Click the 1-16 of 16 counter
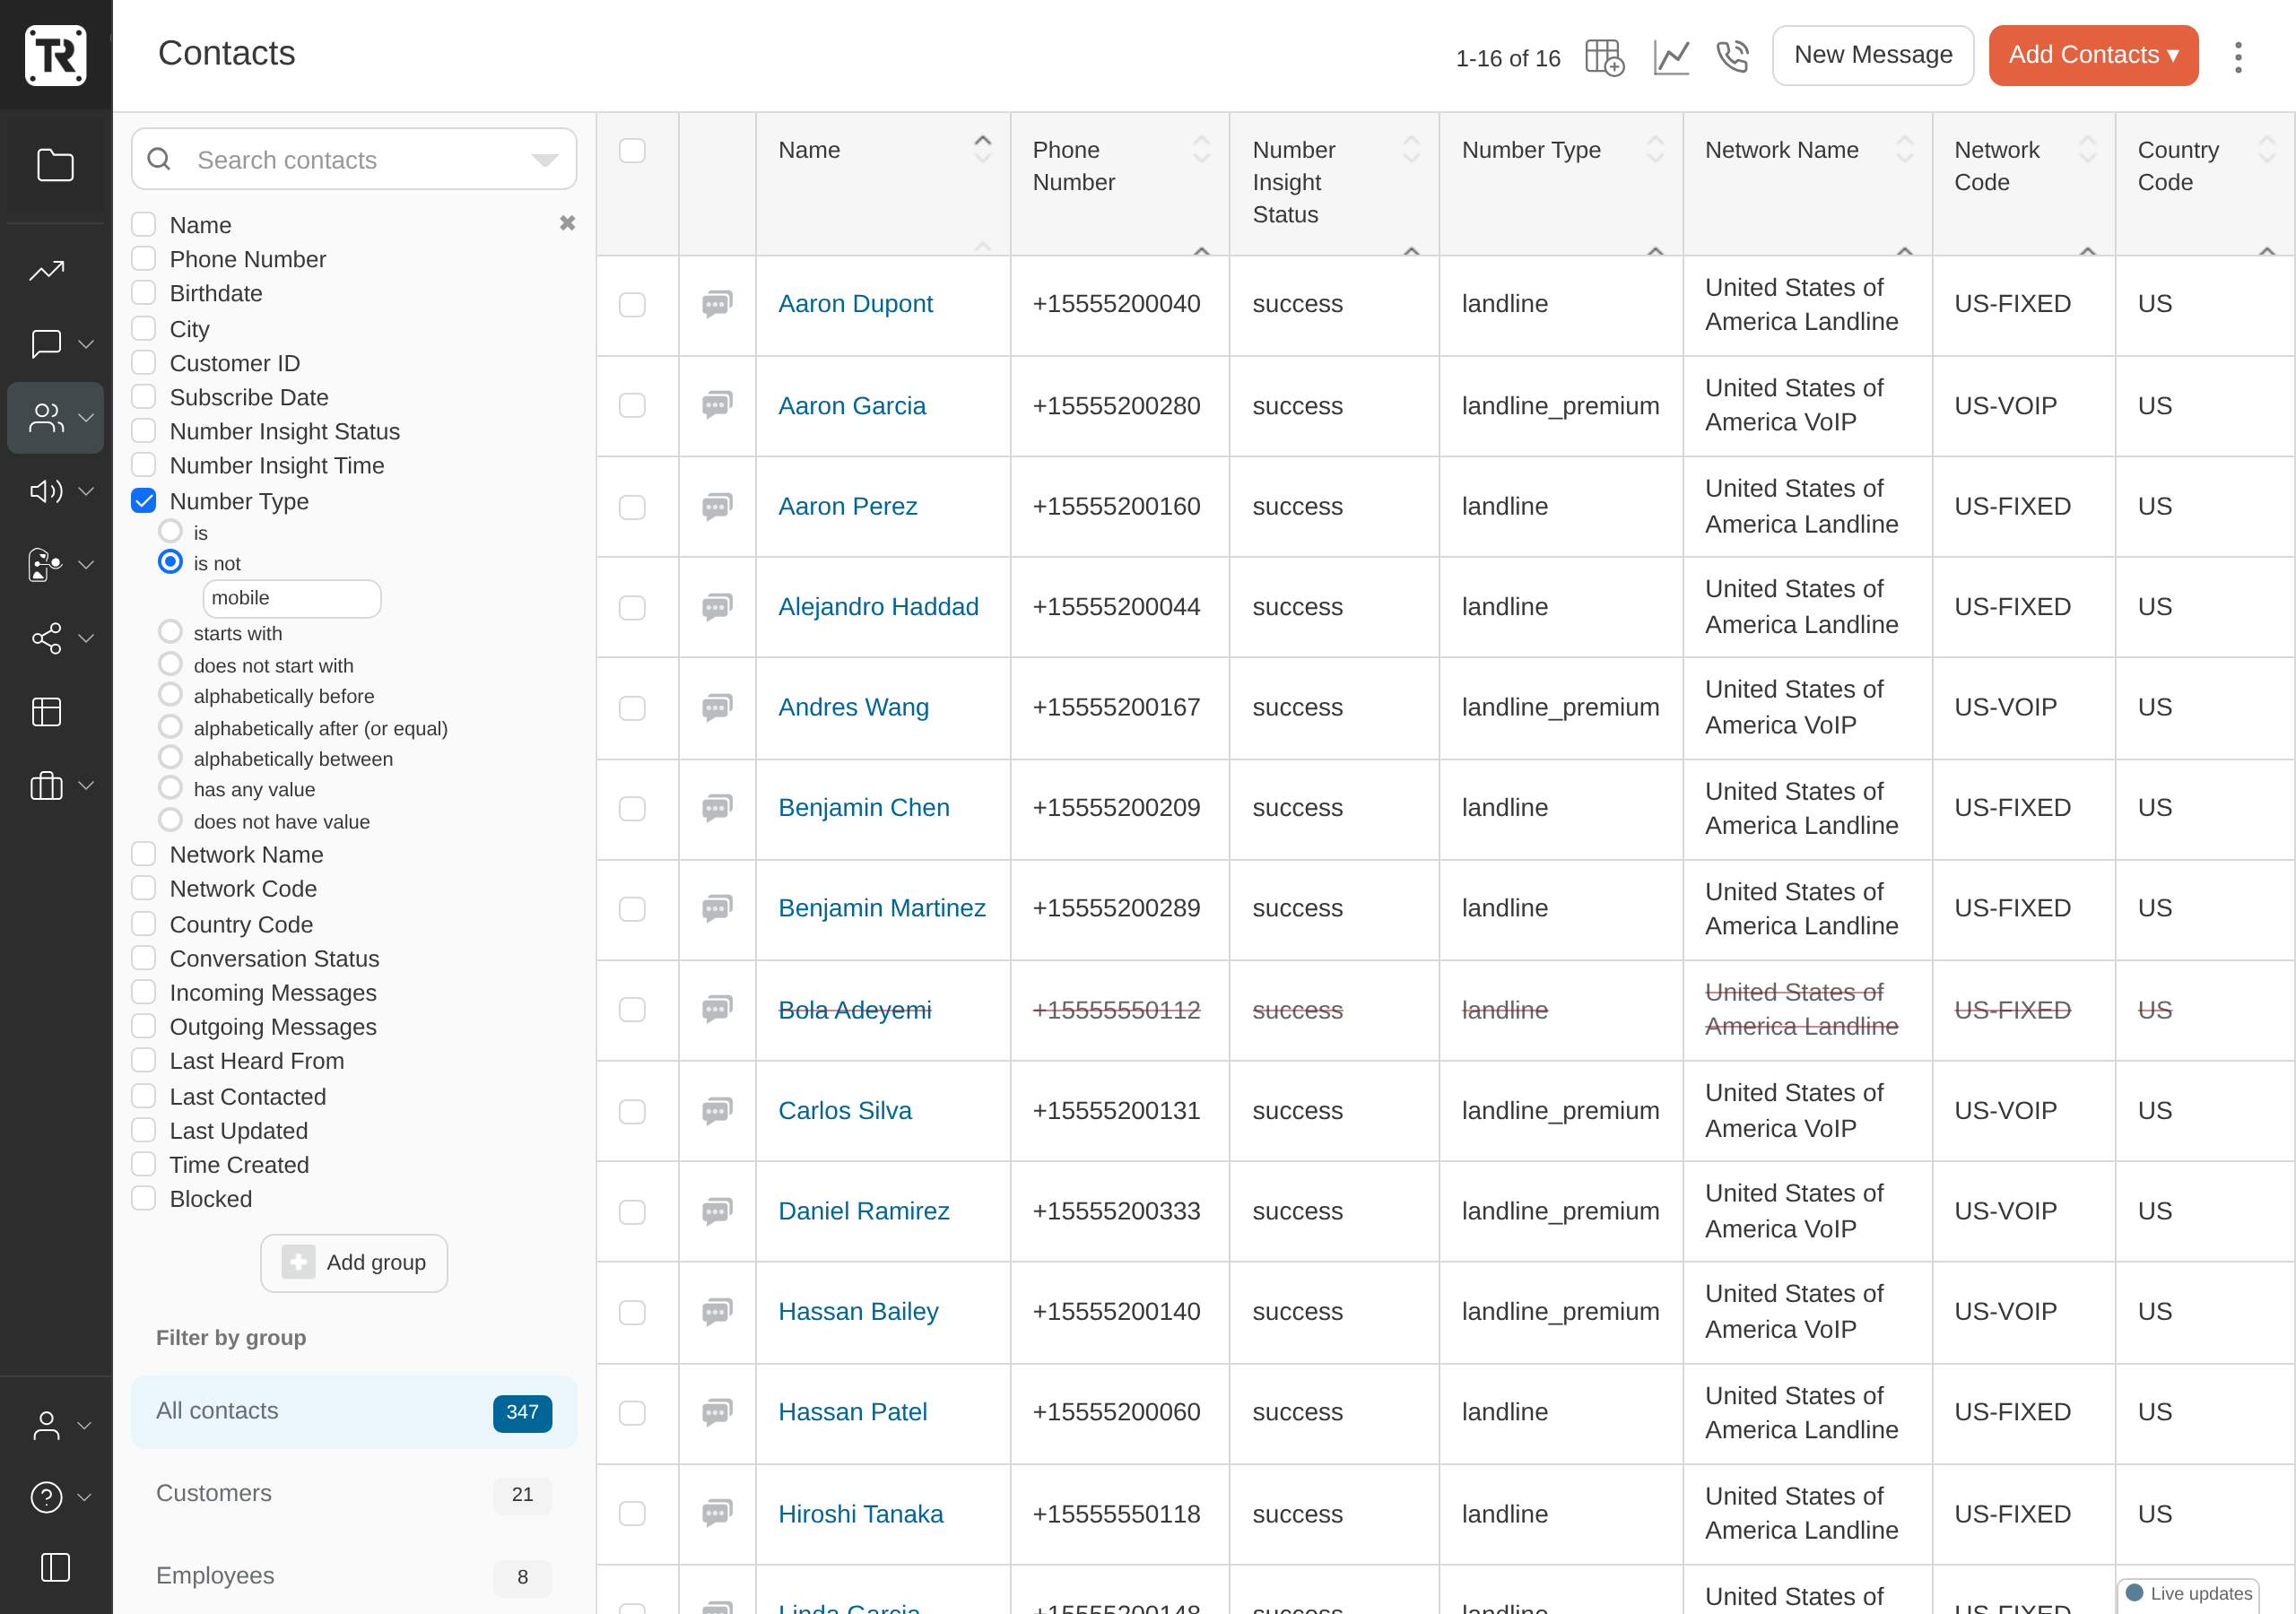The height and width of the screenshot is (1614, 2296). point(1508,58)
